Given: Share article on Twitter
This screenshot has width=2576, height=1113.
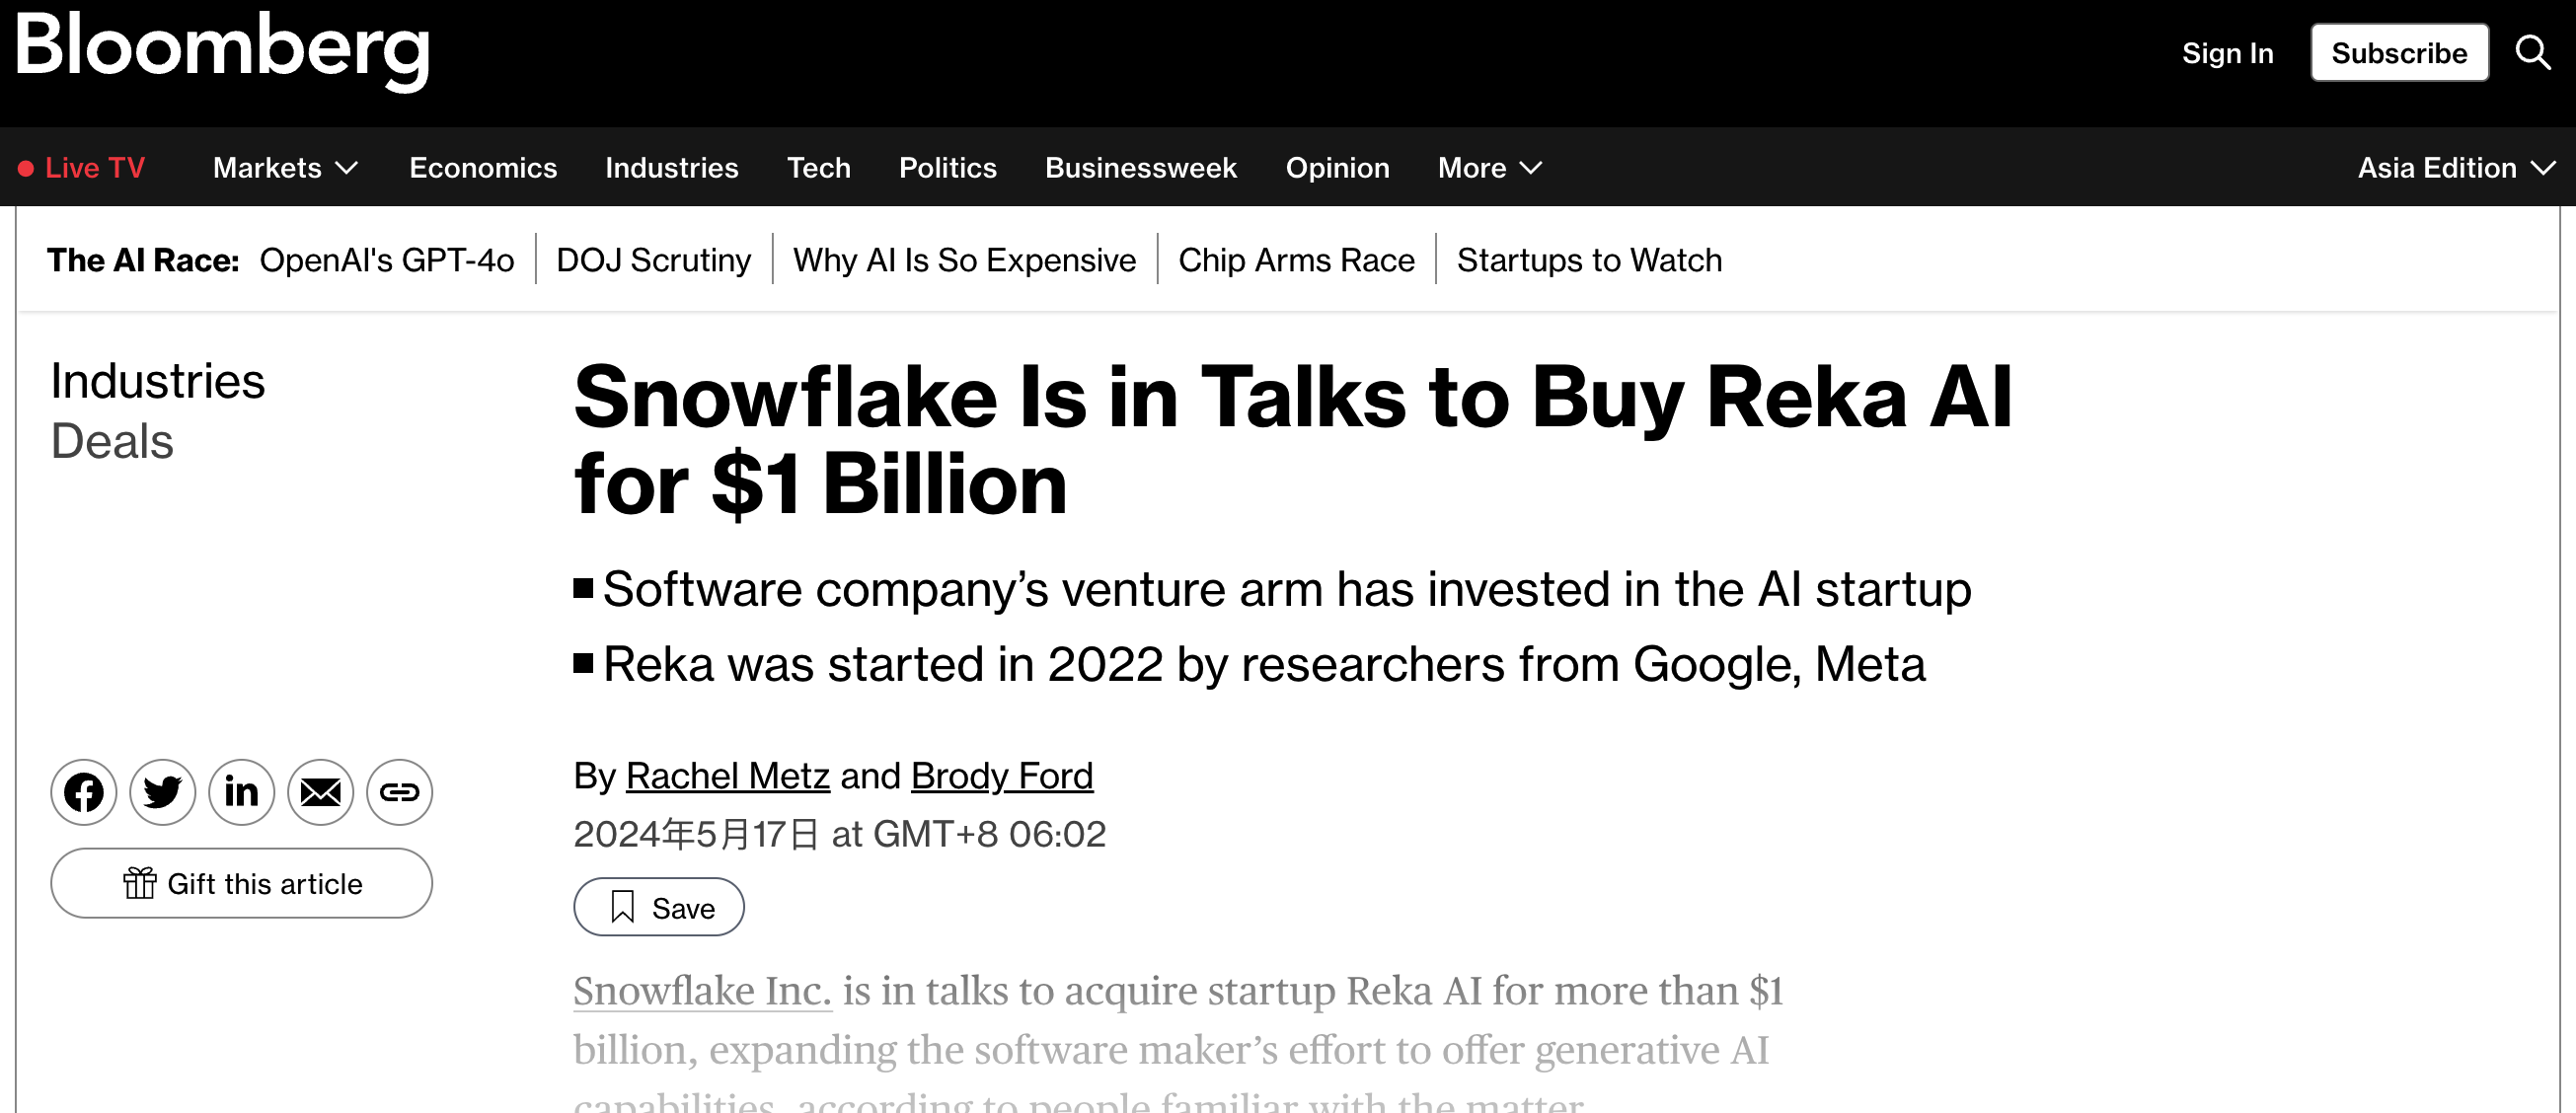Looking at the screenshot, I should click(x=163, y=792).
